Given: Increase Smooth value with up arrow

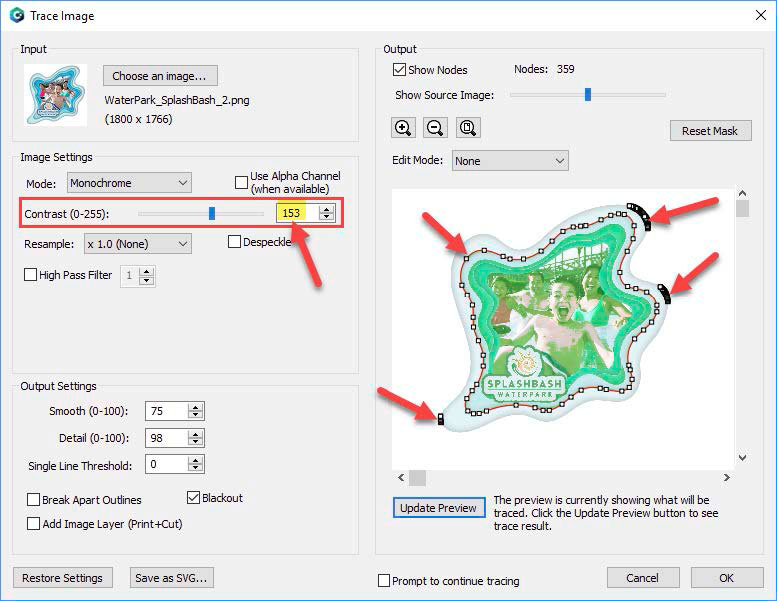Looking at the screenshot, I should click(x=196, y=408).
